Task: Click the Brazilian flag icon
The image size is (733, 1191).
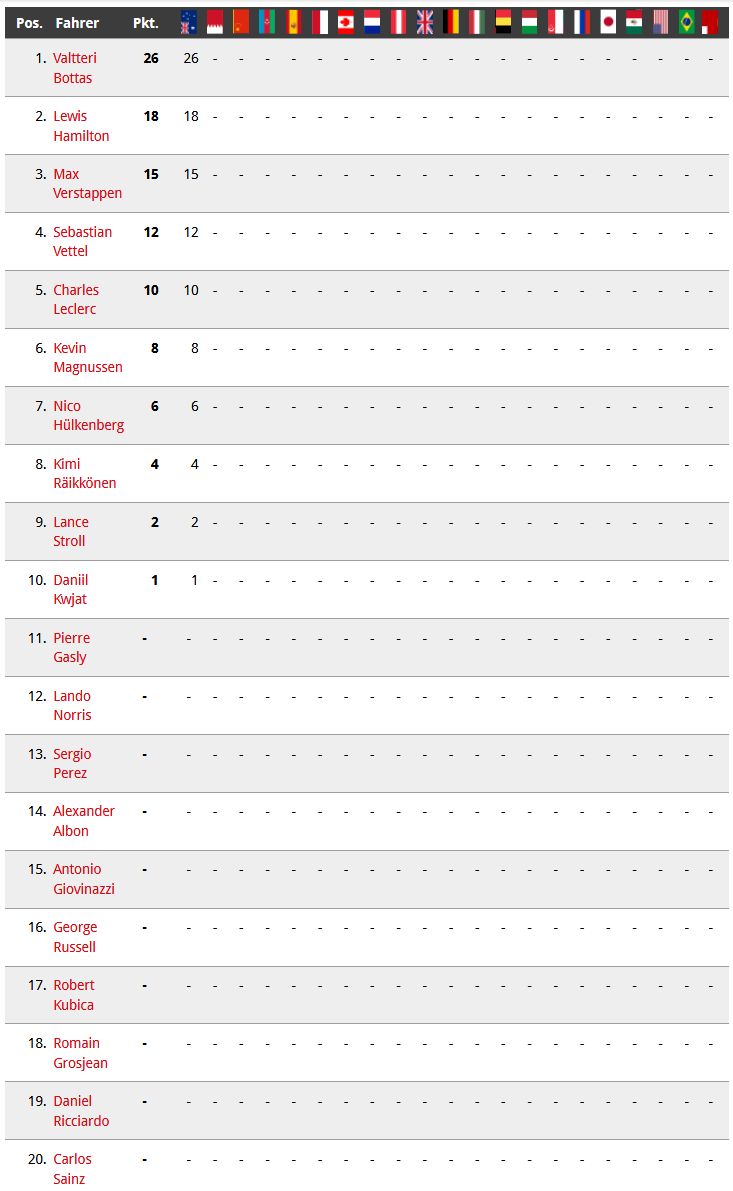Action: [x=687, y=23]
